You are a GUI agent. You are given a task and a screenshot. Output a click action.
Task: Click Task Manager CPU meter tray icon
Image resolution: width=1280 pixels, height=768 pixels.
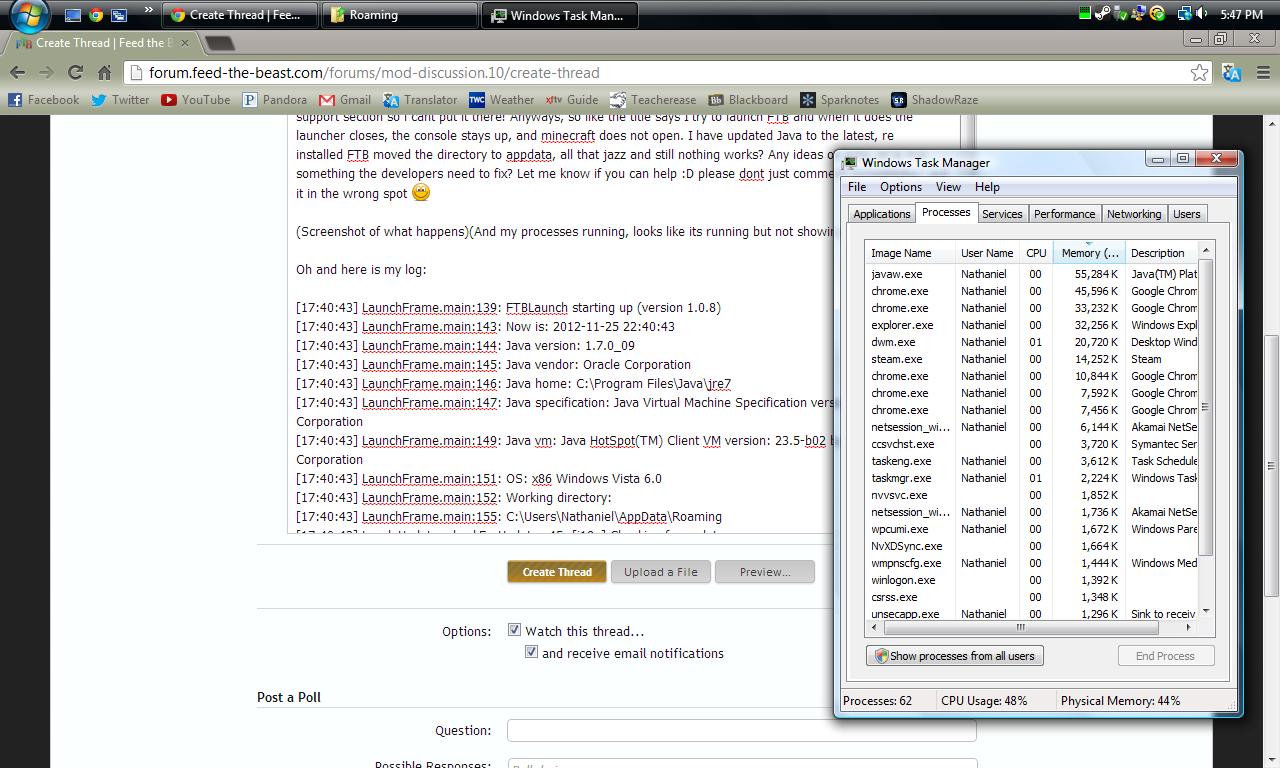[x=1084, y=14]
